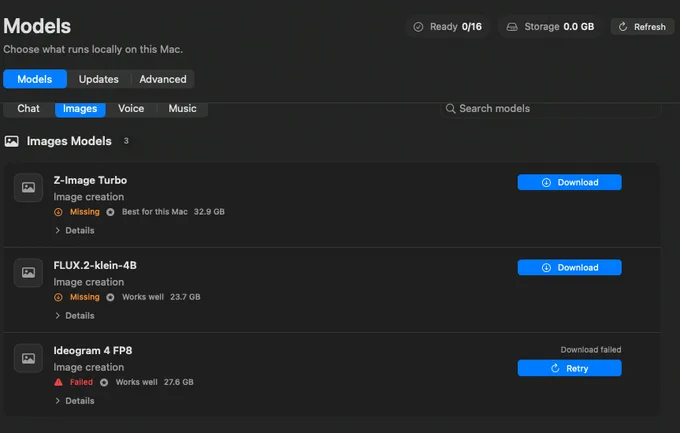Click the Images Models section picture icon
This screenshot has width=680, height=433.
12,141
